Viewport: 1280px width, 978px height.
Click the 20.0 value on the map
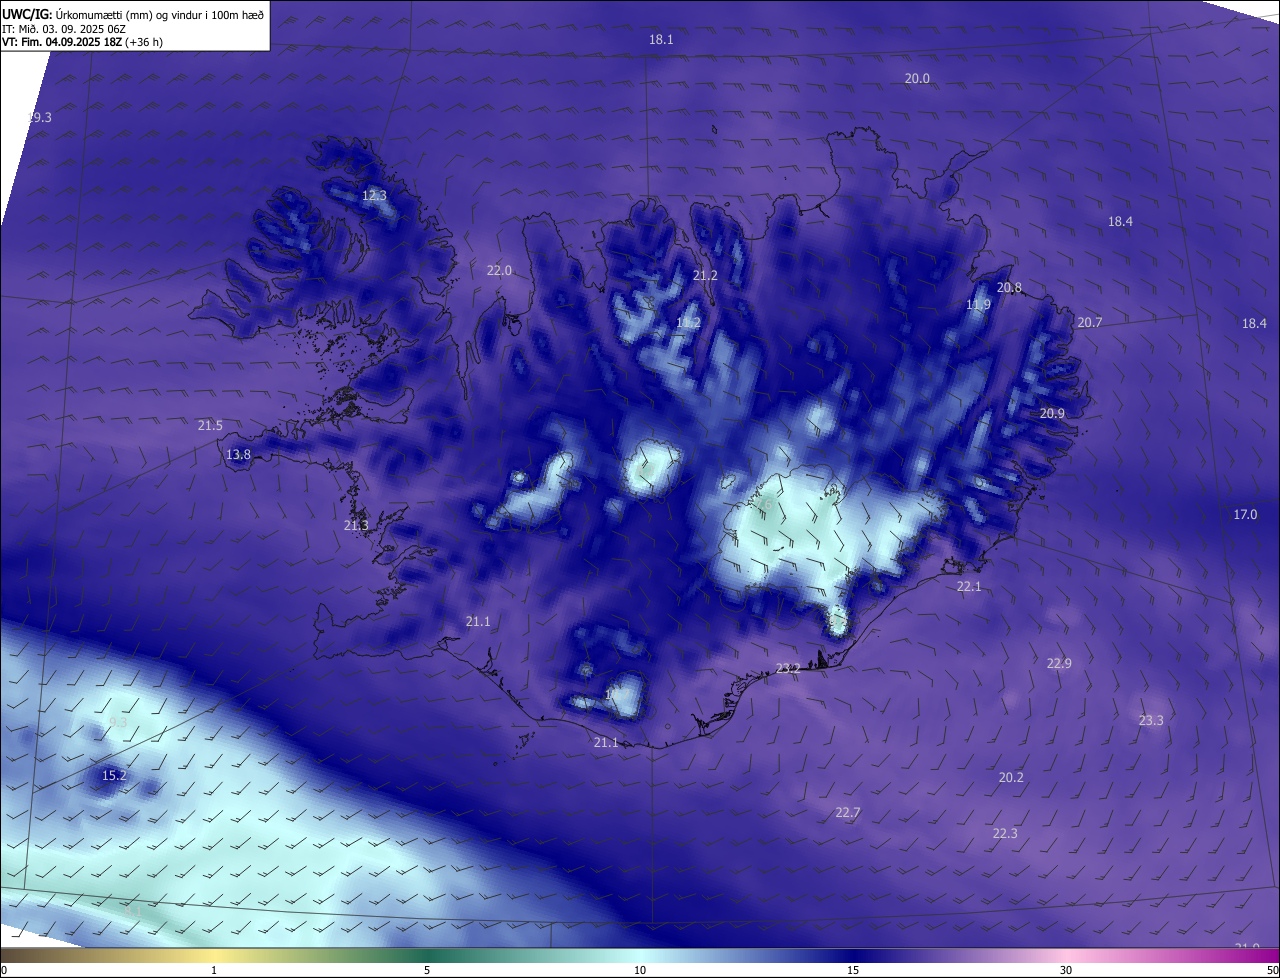tap(917, 79)
